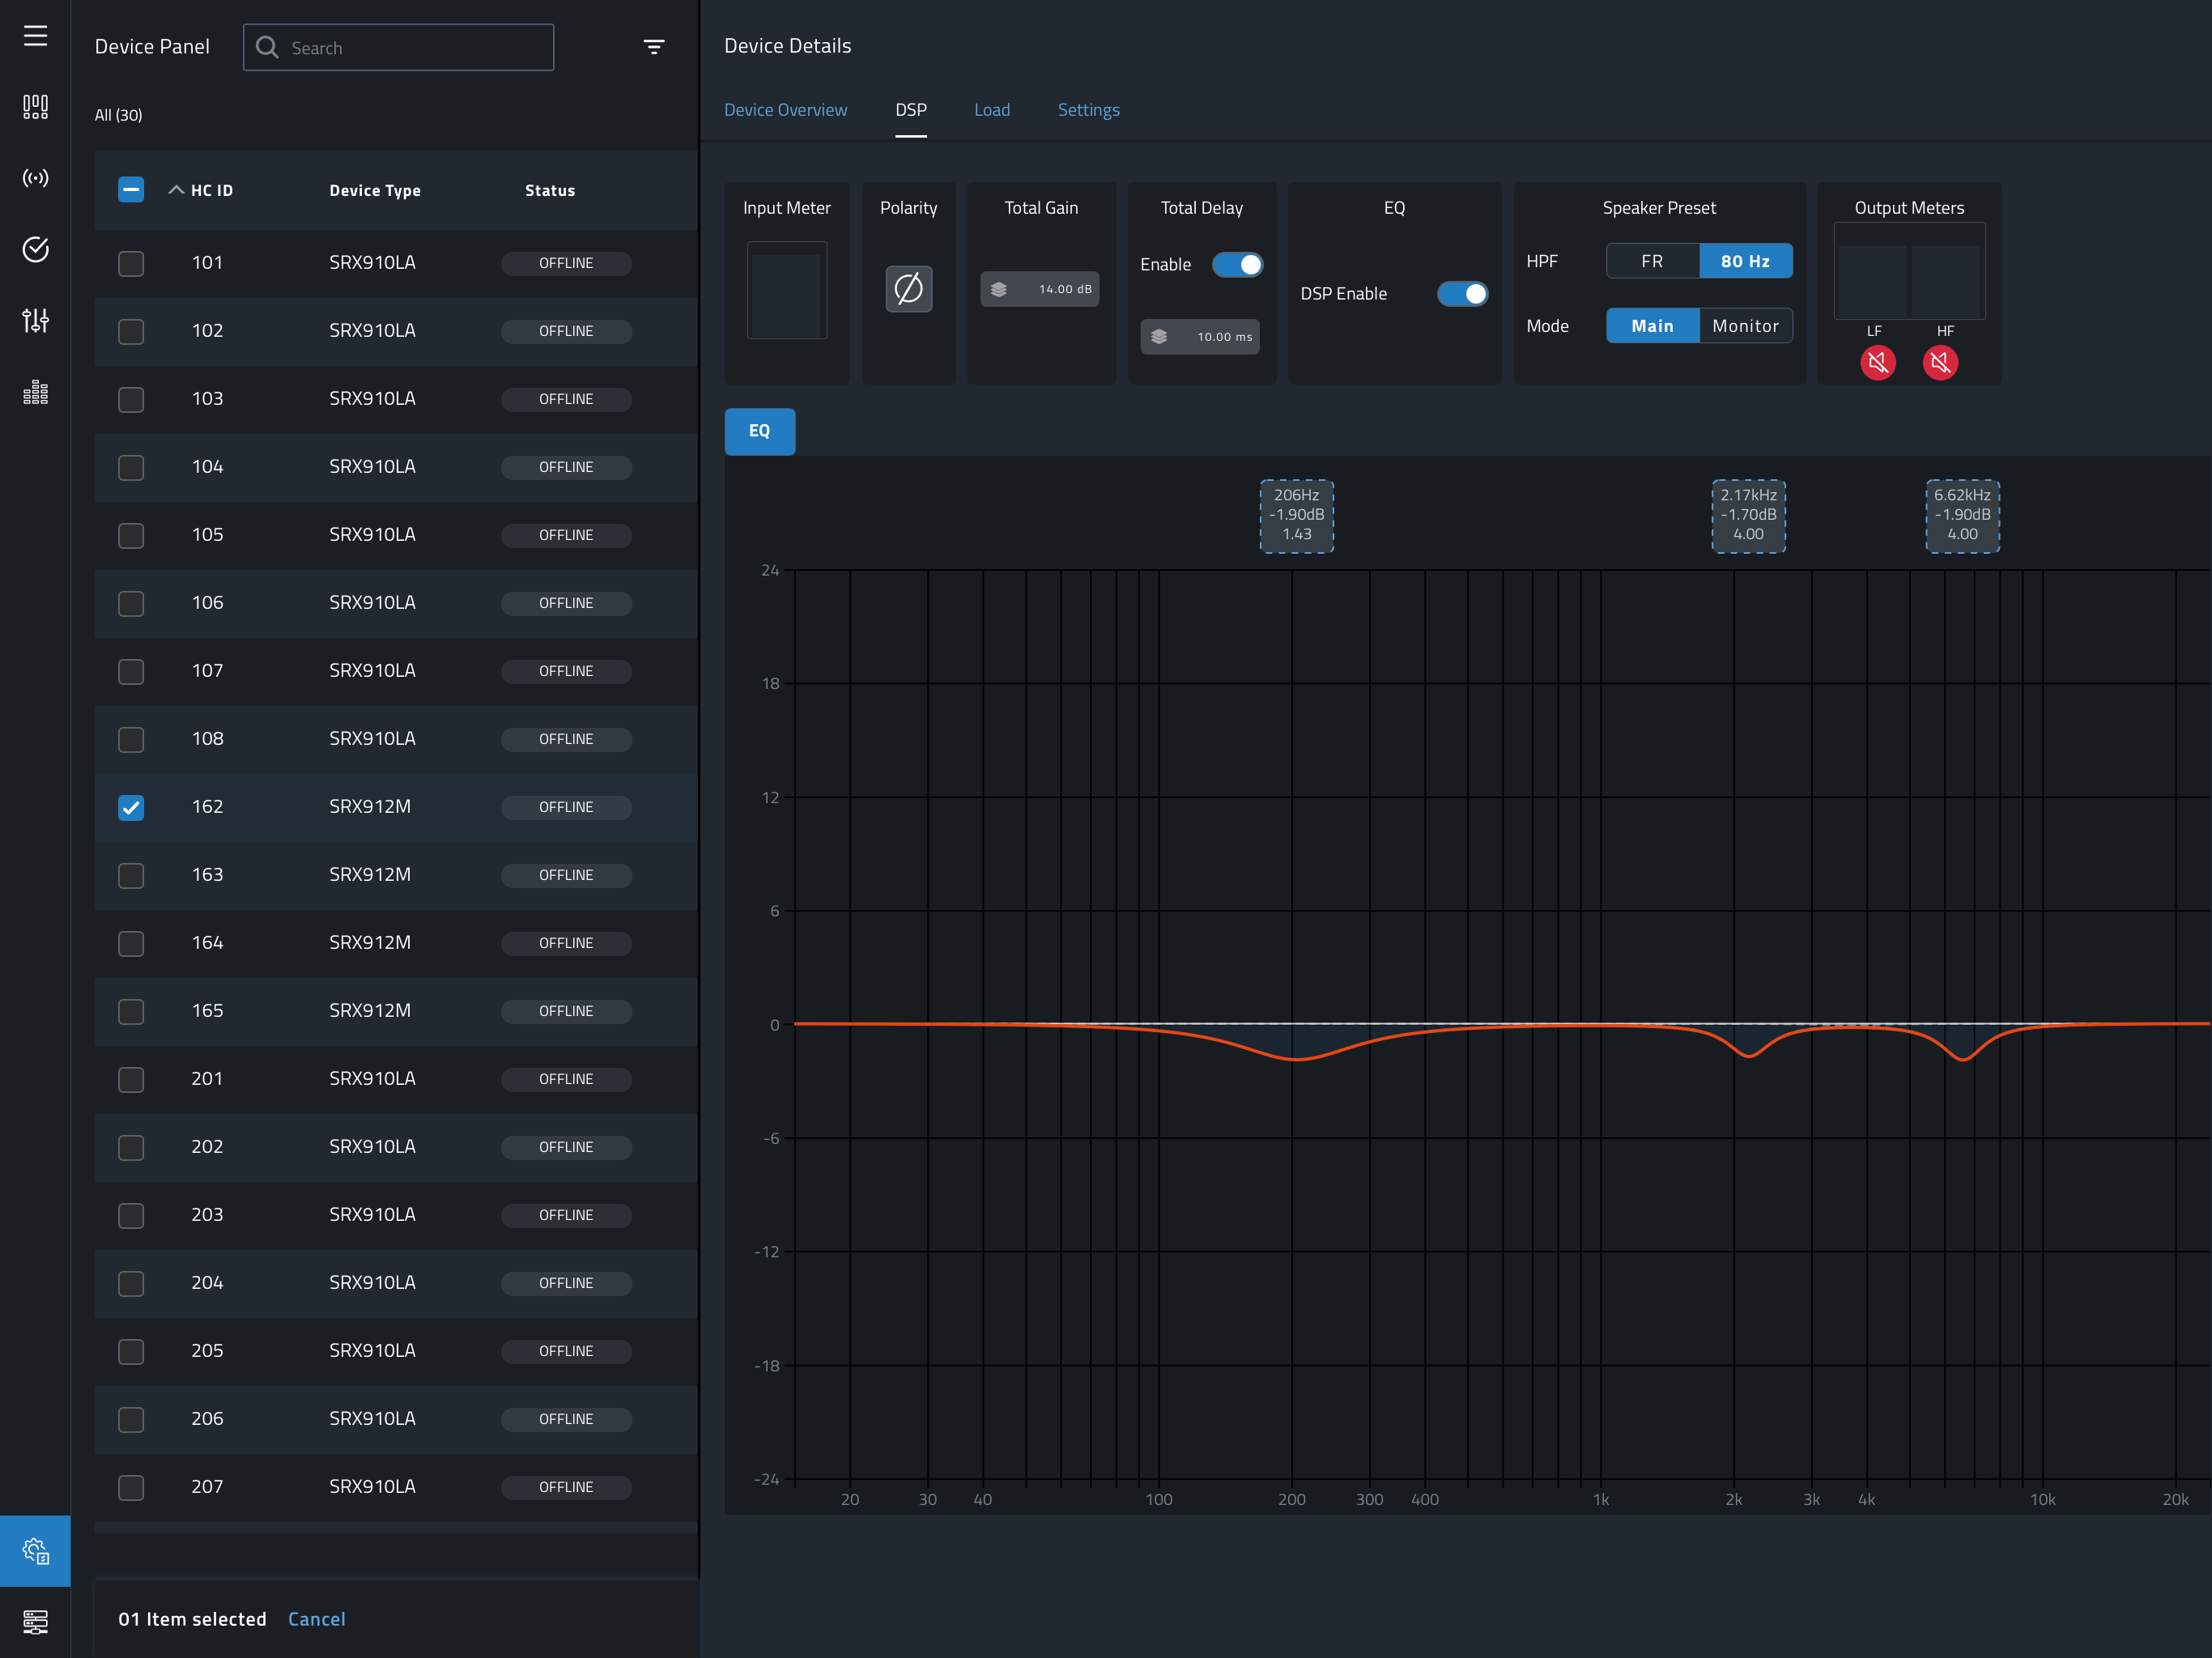Click the Search input field
The width and height of the screenshot is (2212, 1658).
(398, 47)
